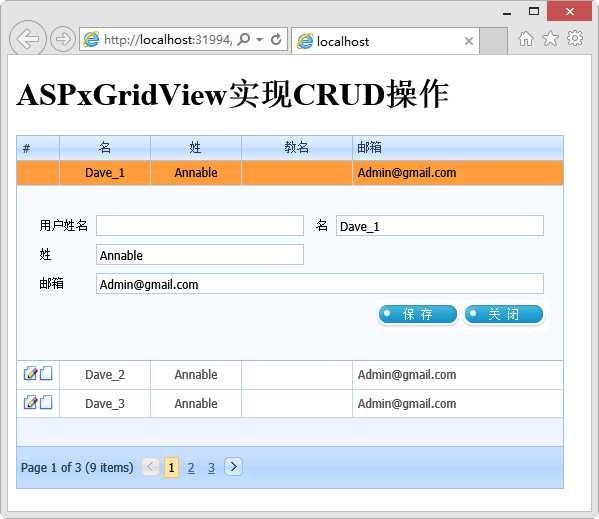This screenshot has height=519, width=599.
Task: Open the Tools gear icon
Action: coord(575,38)
